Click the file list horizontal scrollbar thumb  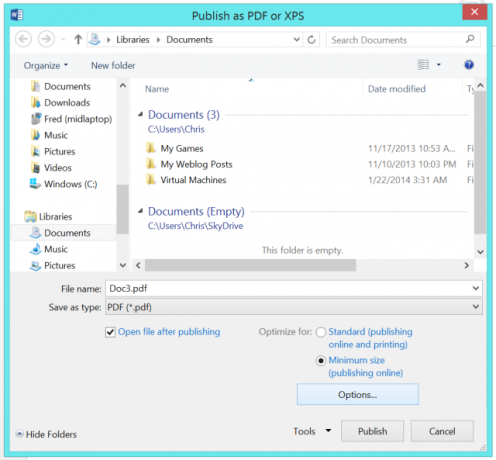click(x=250, y=265)
